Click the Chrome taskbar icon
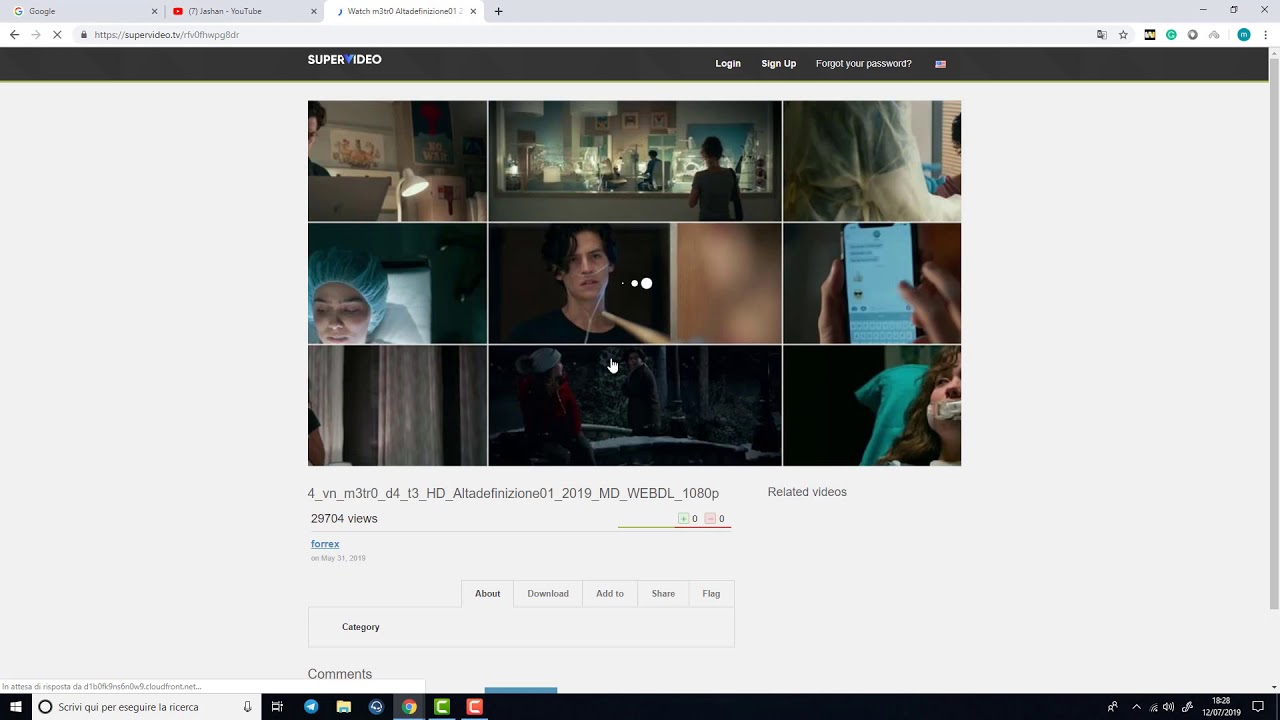The height and width of the screenshot is (720, 1280). tap(409, 707)
